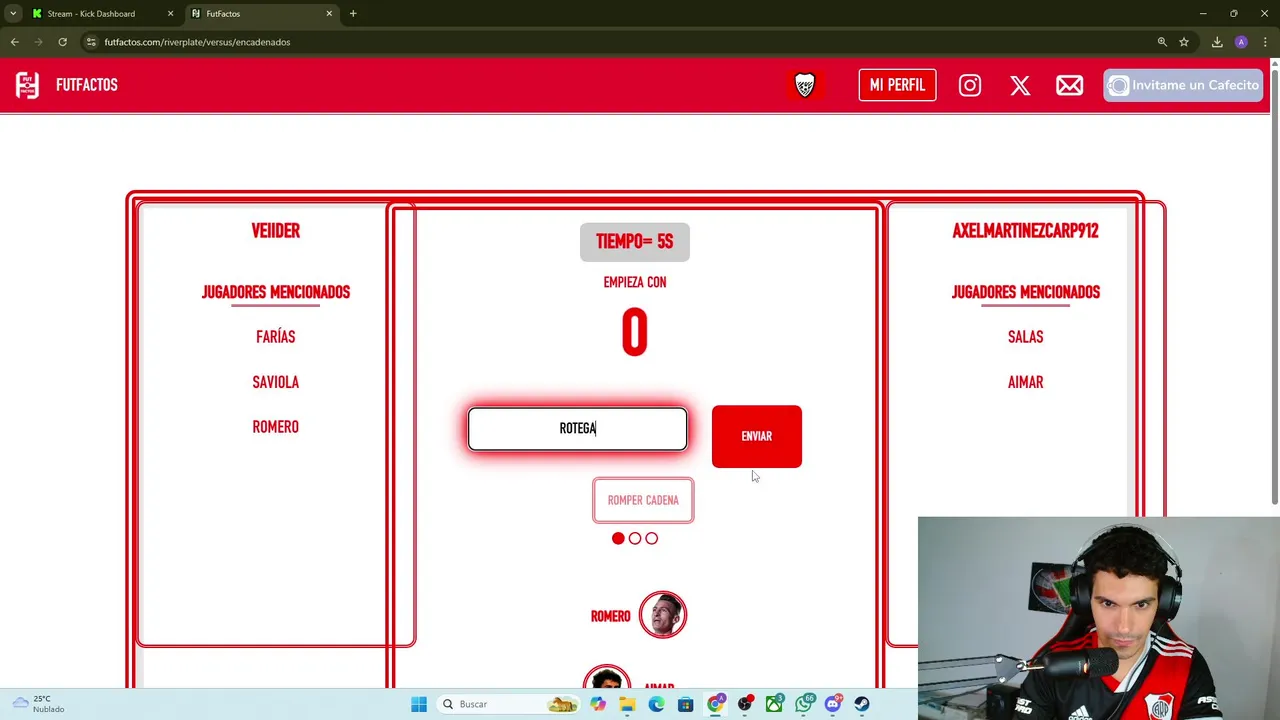Click JUGADORES MENCIONADOS heading under VEIIDER
This screenshot has height=720, width=1280.
[276, 292]
